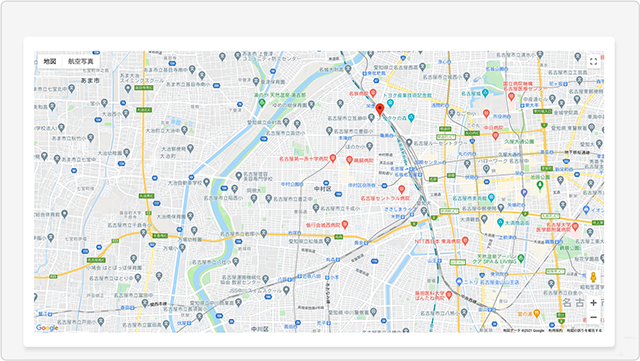640x361 pixels.
Task: Select 名古屋セントラル病院 hospital pin
Action: point(402,189)
